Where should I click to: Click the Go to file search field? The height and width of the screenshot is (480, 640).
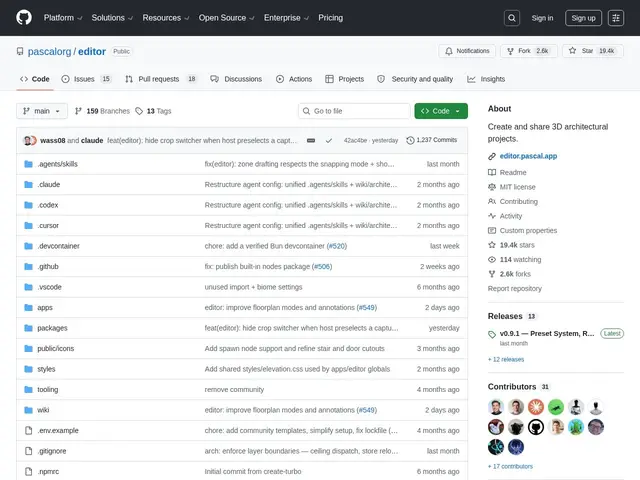click(x=354, y=111)
